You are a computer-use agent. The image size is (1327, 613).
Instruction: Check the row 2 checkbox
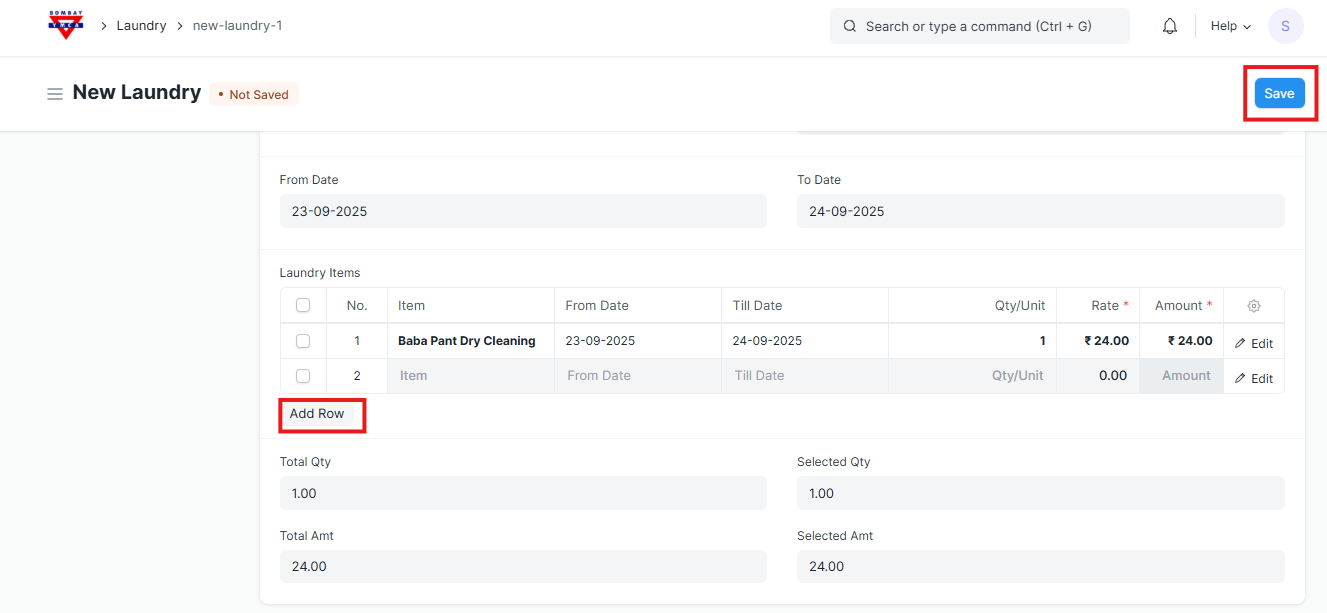point(303,376)
